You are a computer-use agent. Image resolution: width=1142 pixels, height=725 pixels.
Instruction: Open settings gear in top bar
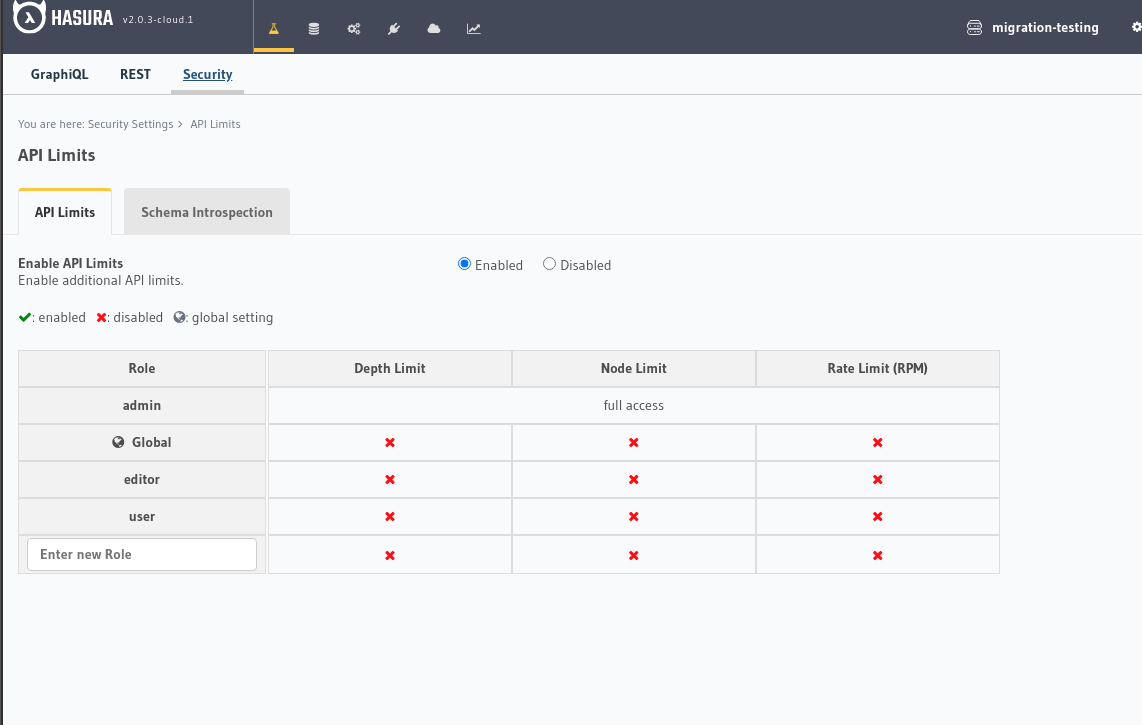[x=1135, y=28]
